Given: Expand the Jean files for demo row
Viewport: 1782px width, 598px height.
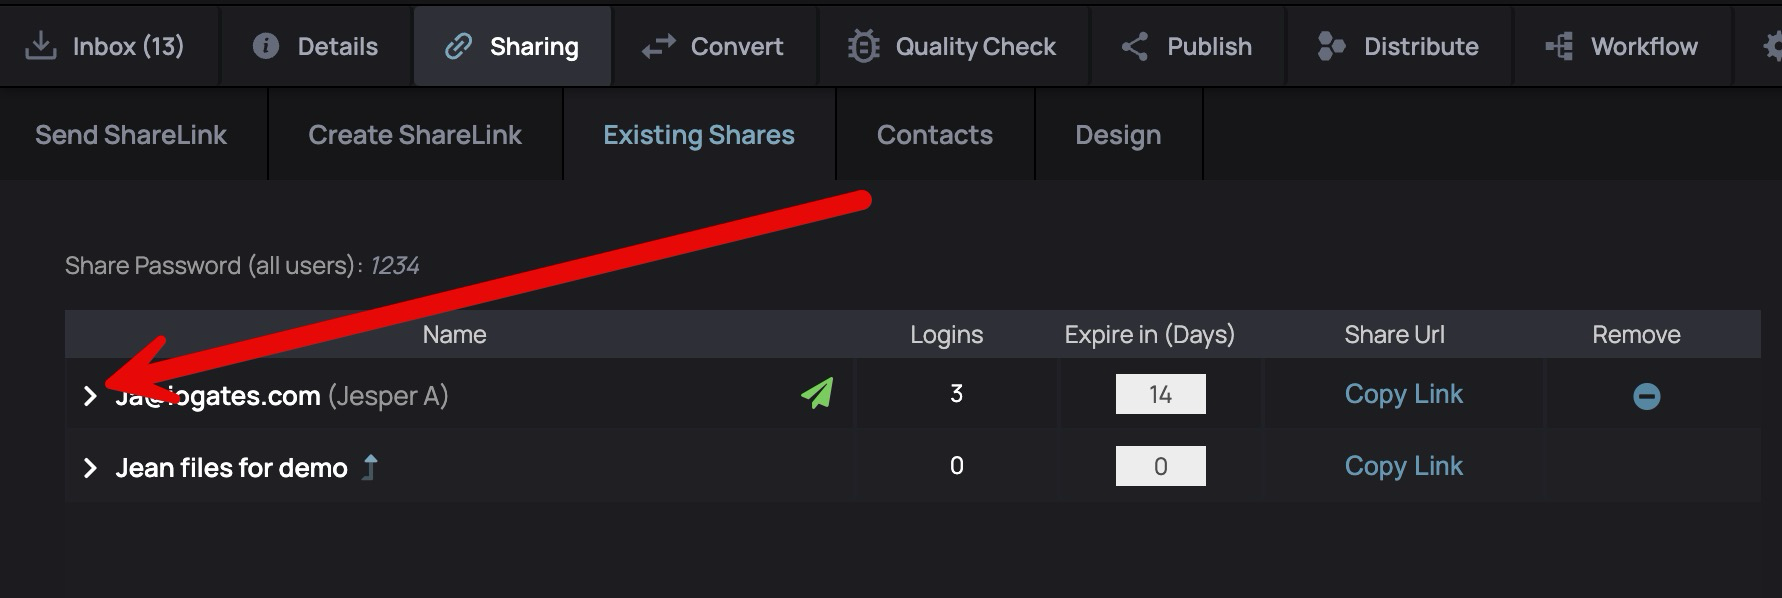Looking at the screenshot, I should click(90, 468).
